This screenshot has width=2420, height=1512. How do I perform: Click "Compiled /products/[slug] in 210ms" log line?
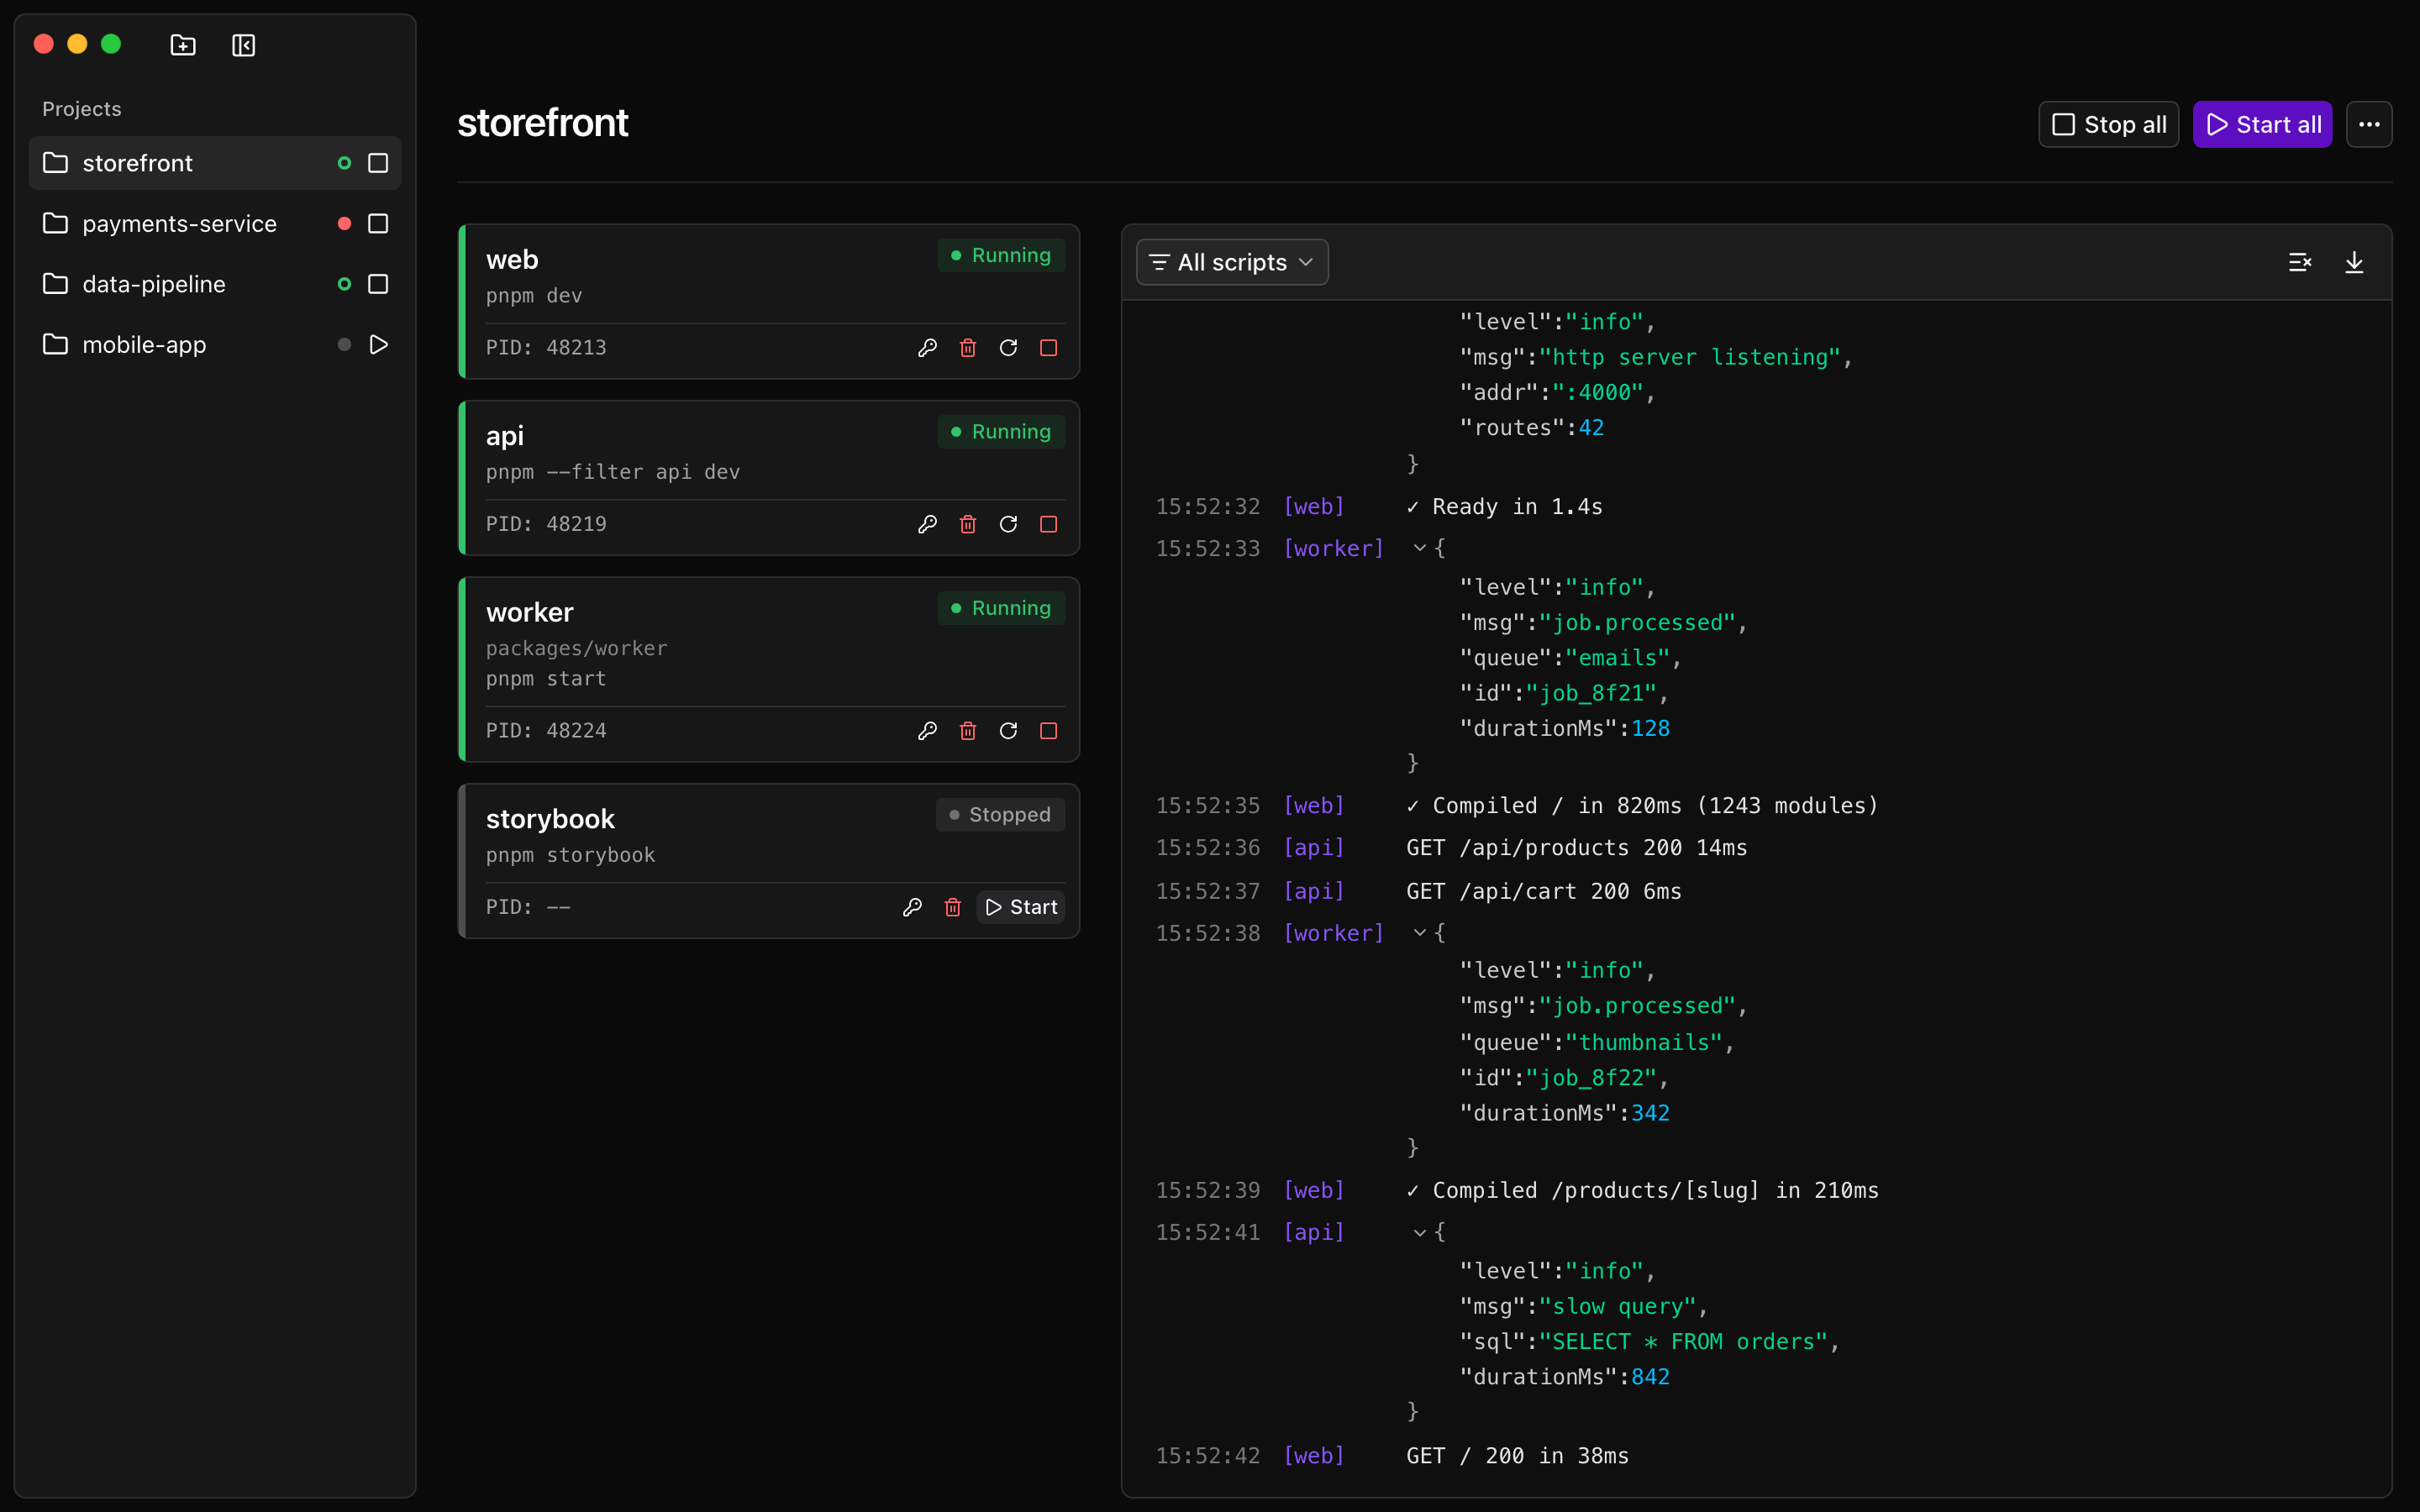pyautogui.click(x=1643, y=1191)
